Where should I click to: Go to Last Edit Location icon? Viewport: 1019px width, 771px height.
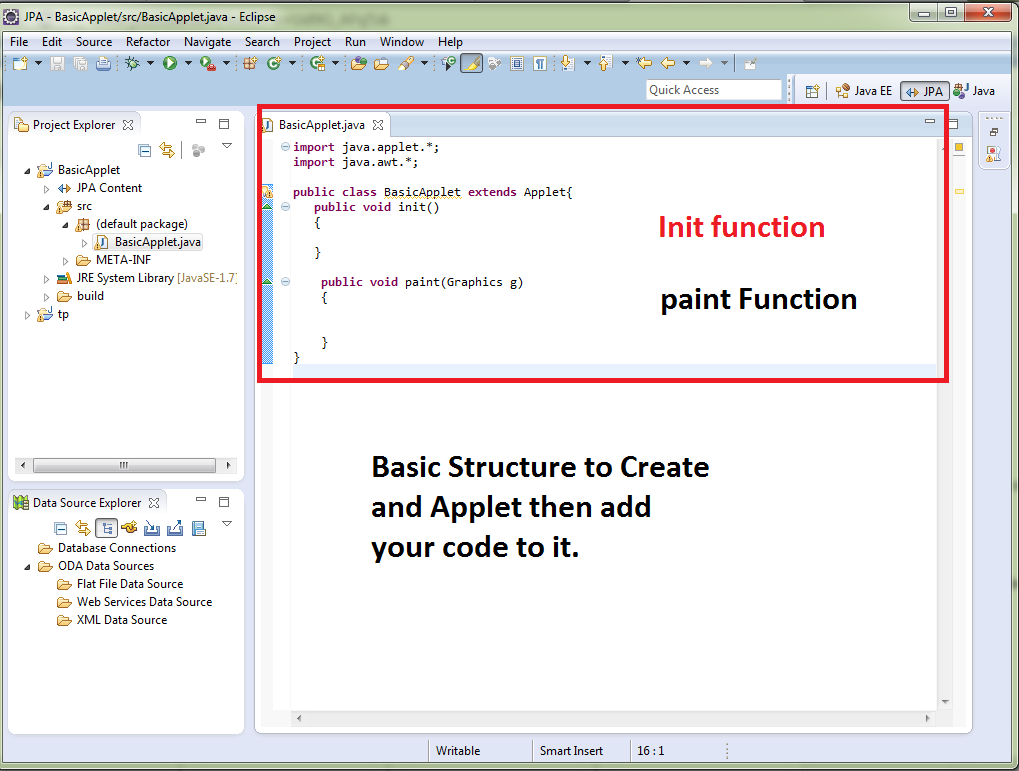[x=644, y=63]
